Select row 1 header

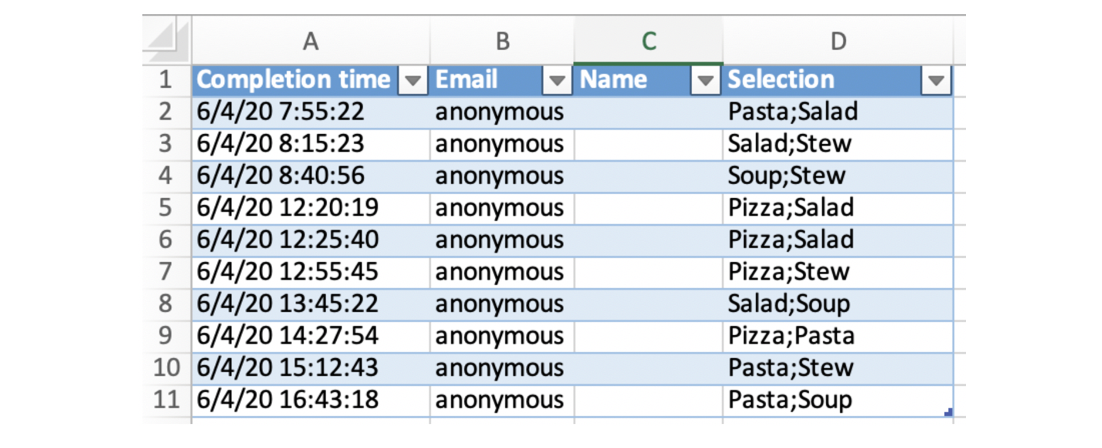point(166,80)
